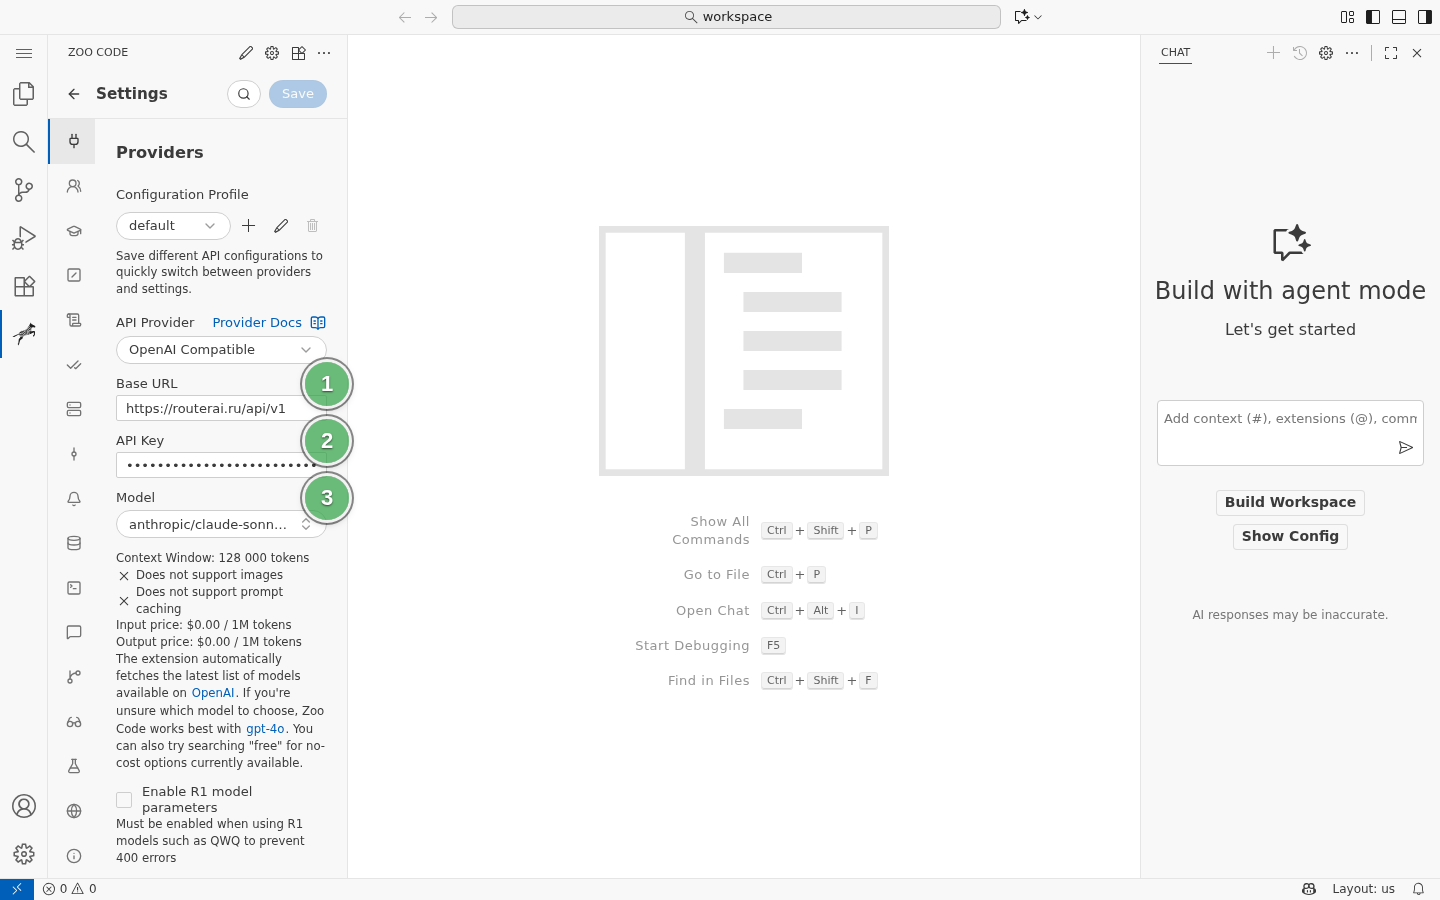Click the API Key field
The image size is (1440, 900).
click(x=221, y=465)
